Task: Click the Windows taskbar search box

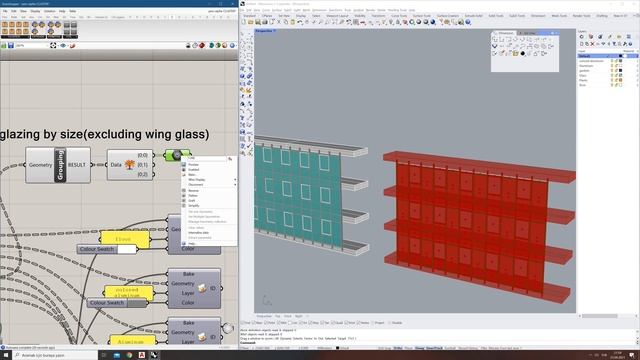Action: click(x=56, y=356)
